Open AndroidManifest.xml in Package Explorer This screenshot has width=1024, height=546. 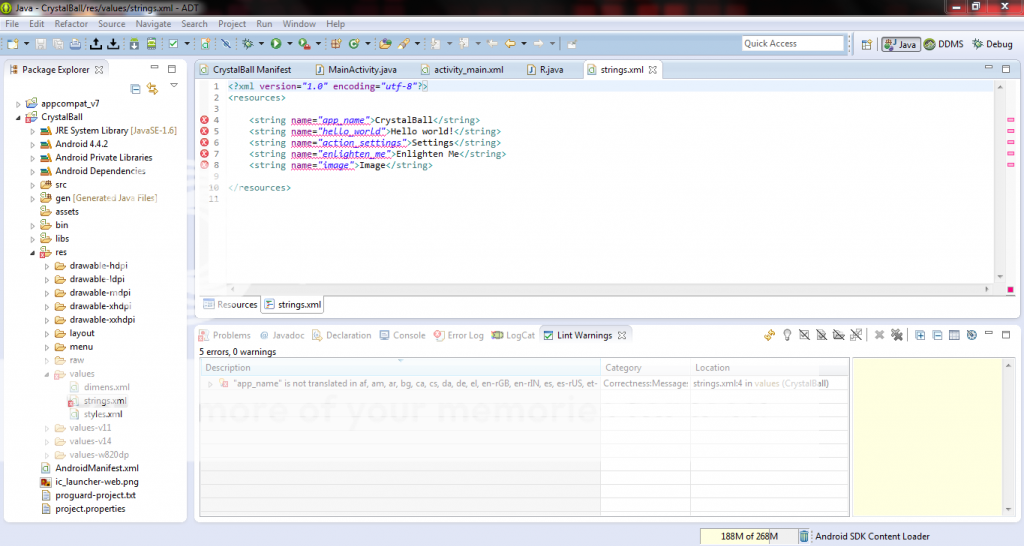tap(96, 467)
